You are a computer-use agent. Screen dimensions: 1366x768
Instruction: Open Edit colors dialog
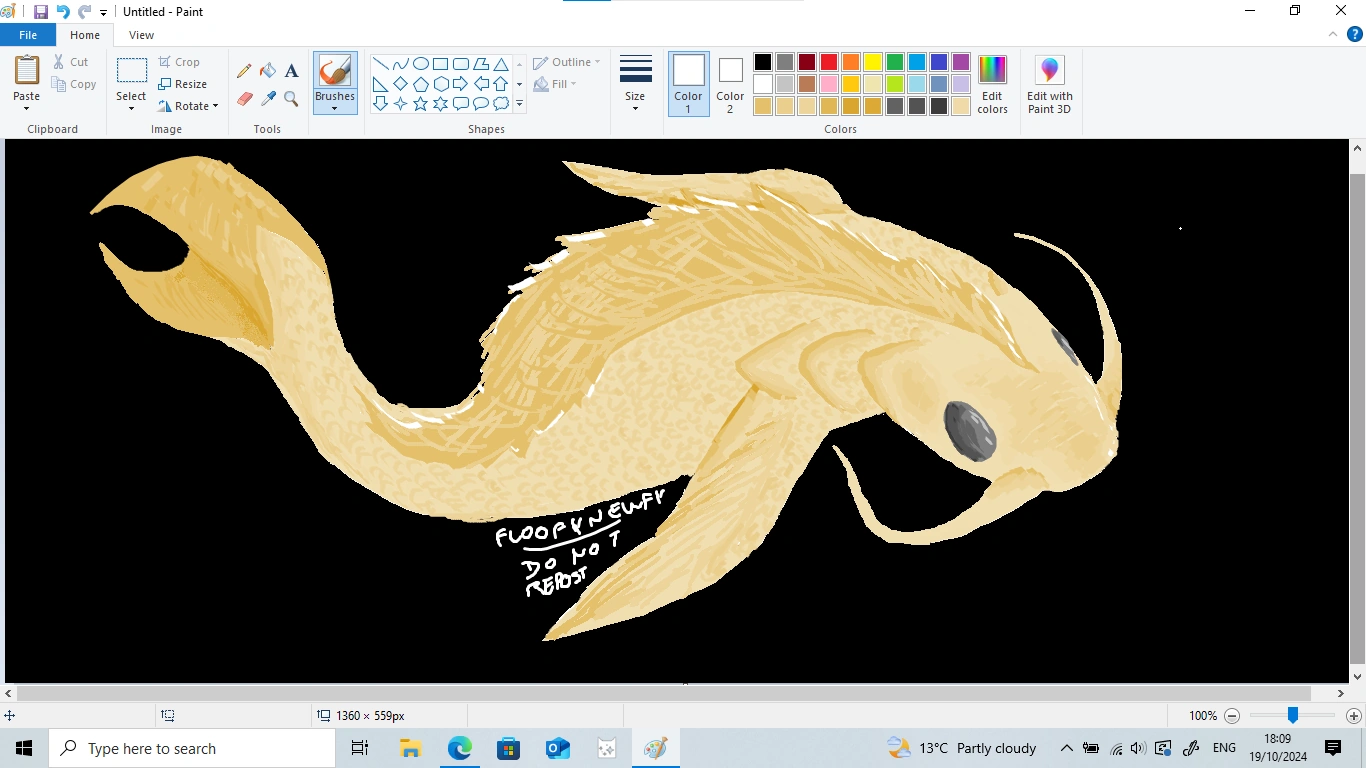point(992,84)
